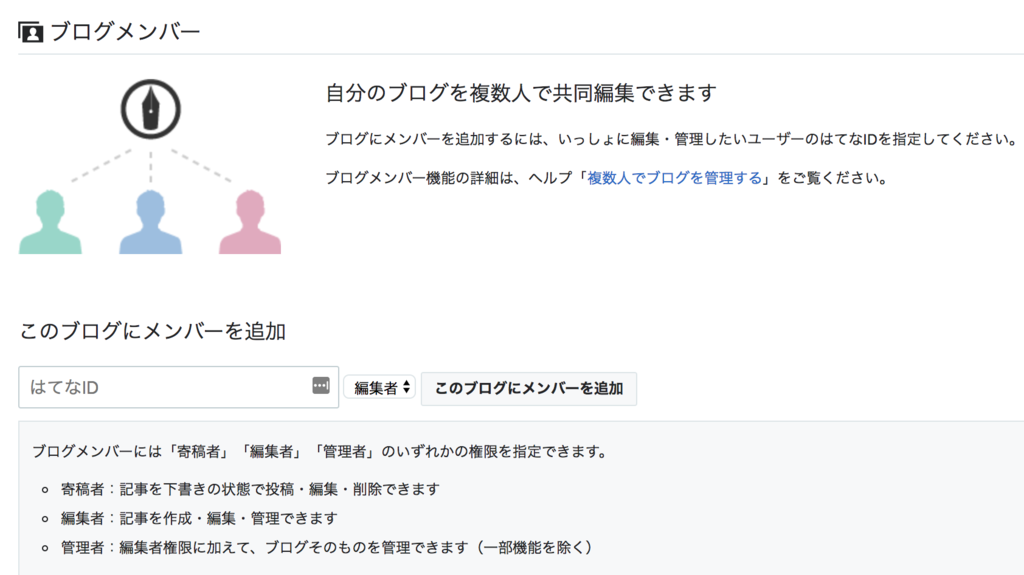Click the blog member icon beside the ブログメンバー heading
The image size is (1024, 575).
click(x=31, y=31)
